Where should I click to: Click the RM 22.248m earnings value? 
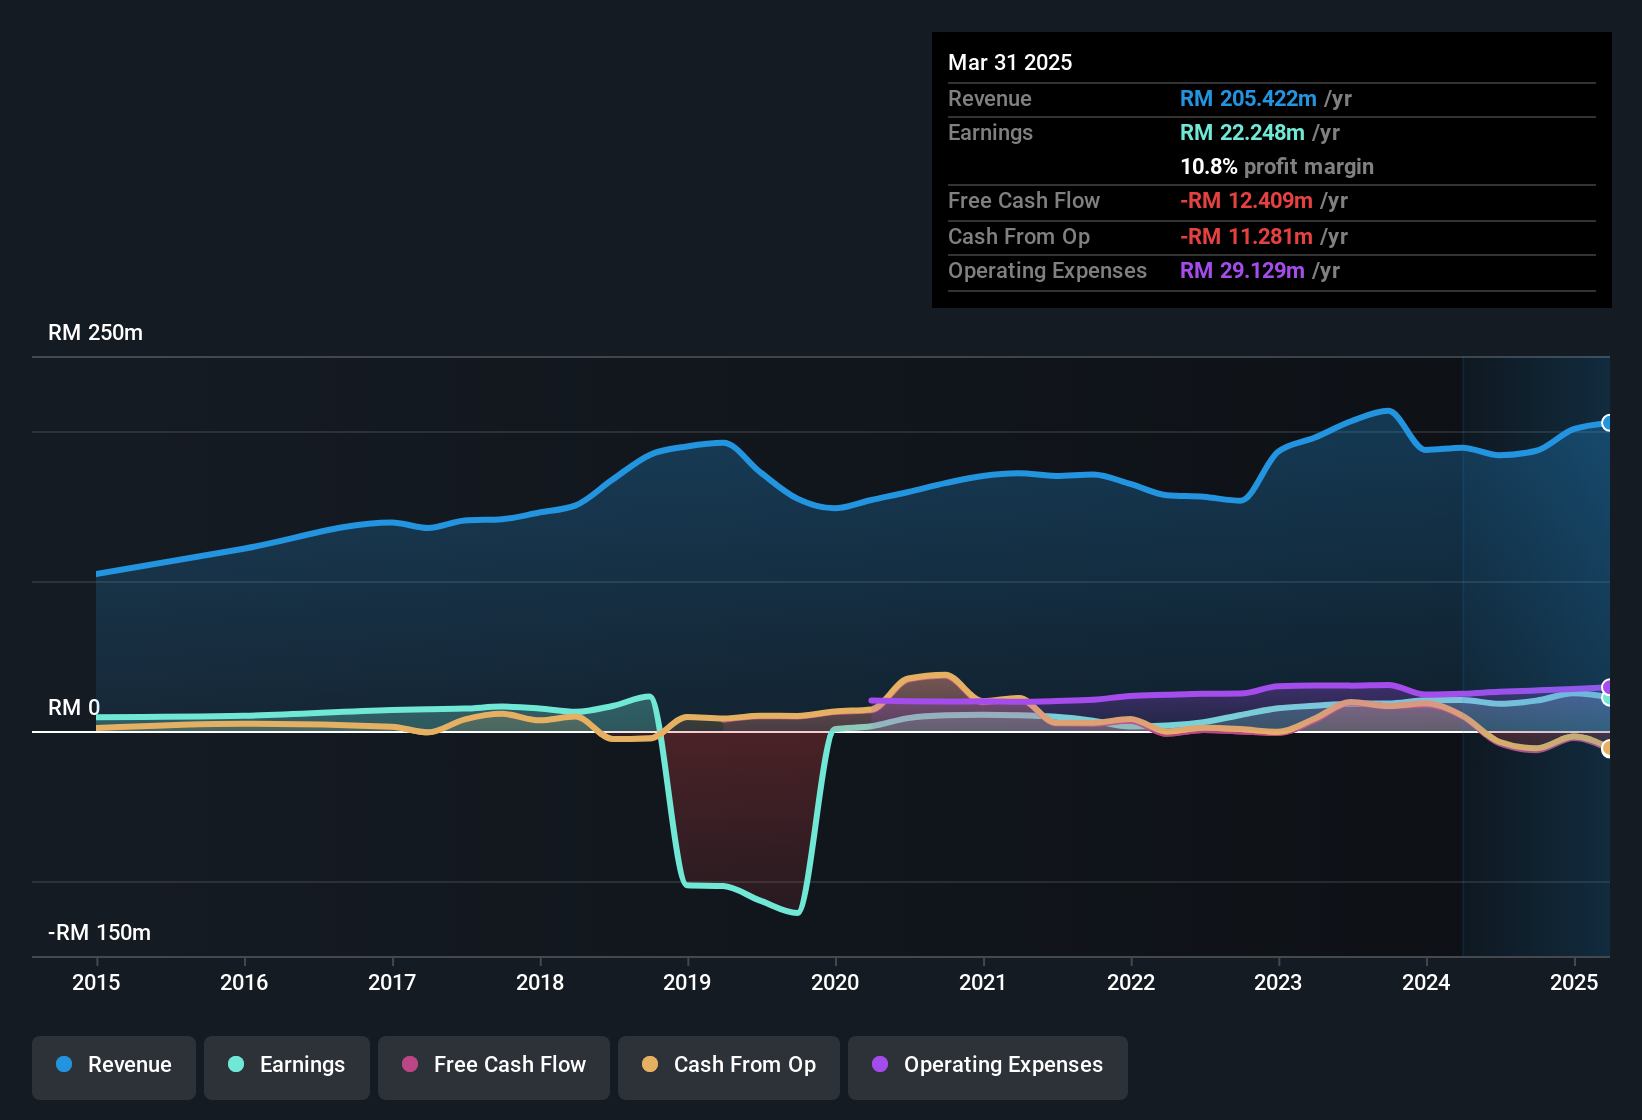tap(1242, 132)
